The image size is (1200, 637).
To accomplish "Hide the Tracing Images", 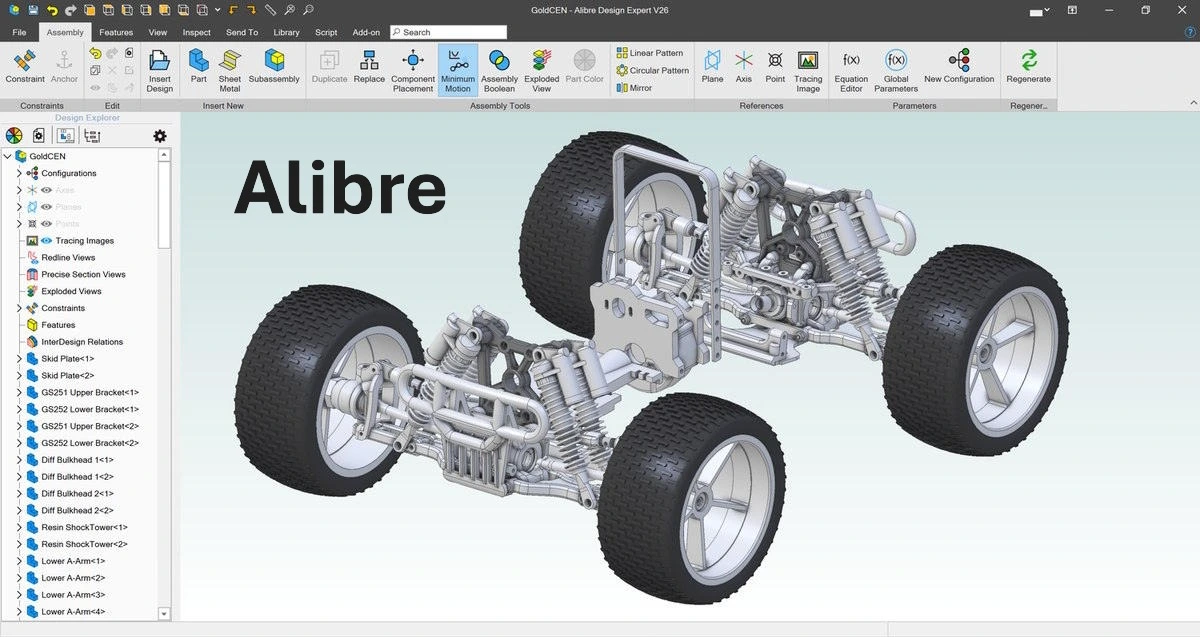I will point(46,241).
